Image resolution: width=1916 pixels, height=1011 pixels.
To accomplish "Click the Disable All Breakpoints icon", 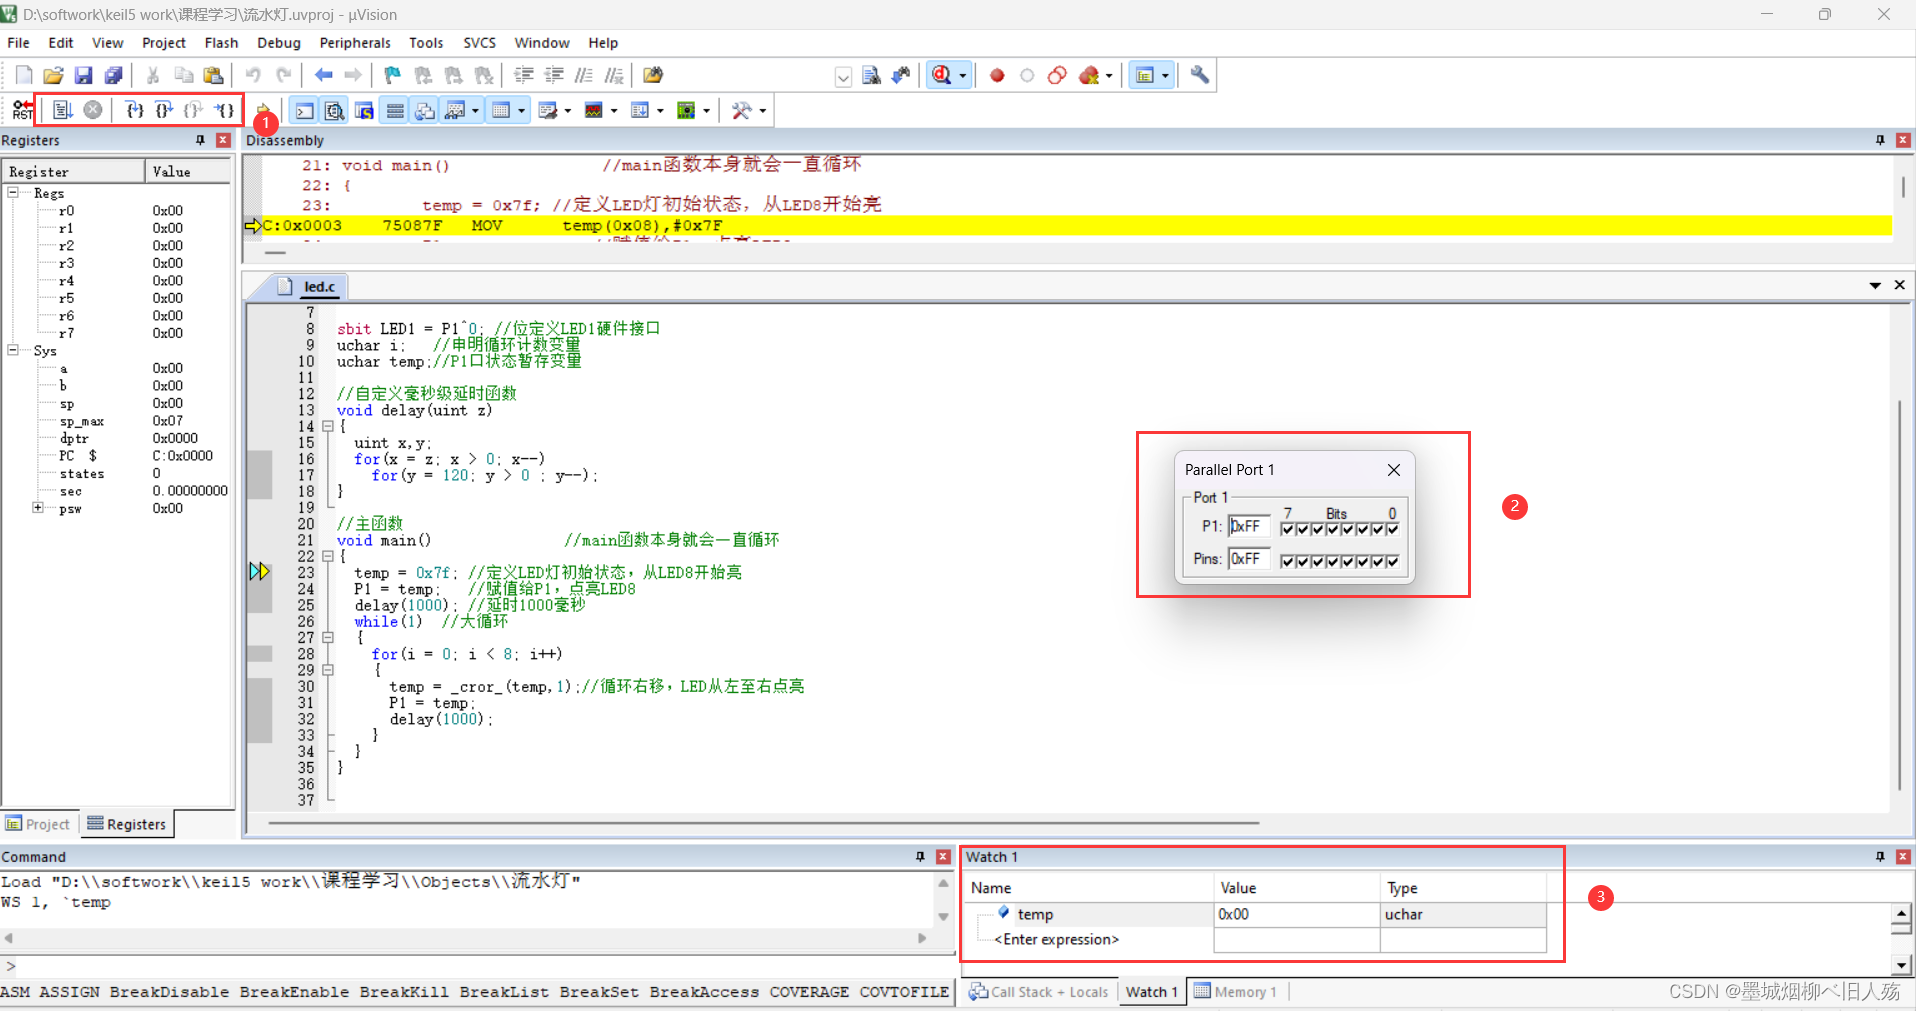I will tap(1057, 75).
